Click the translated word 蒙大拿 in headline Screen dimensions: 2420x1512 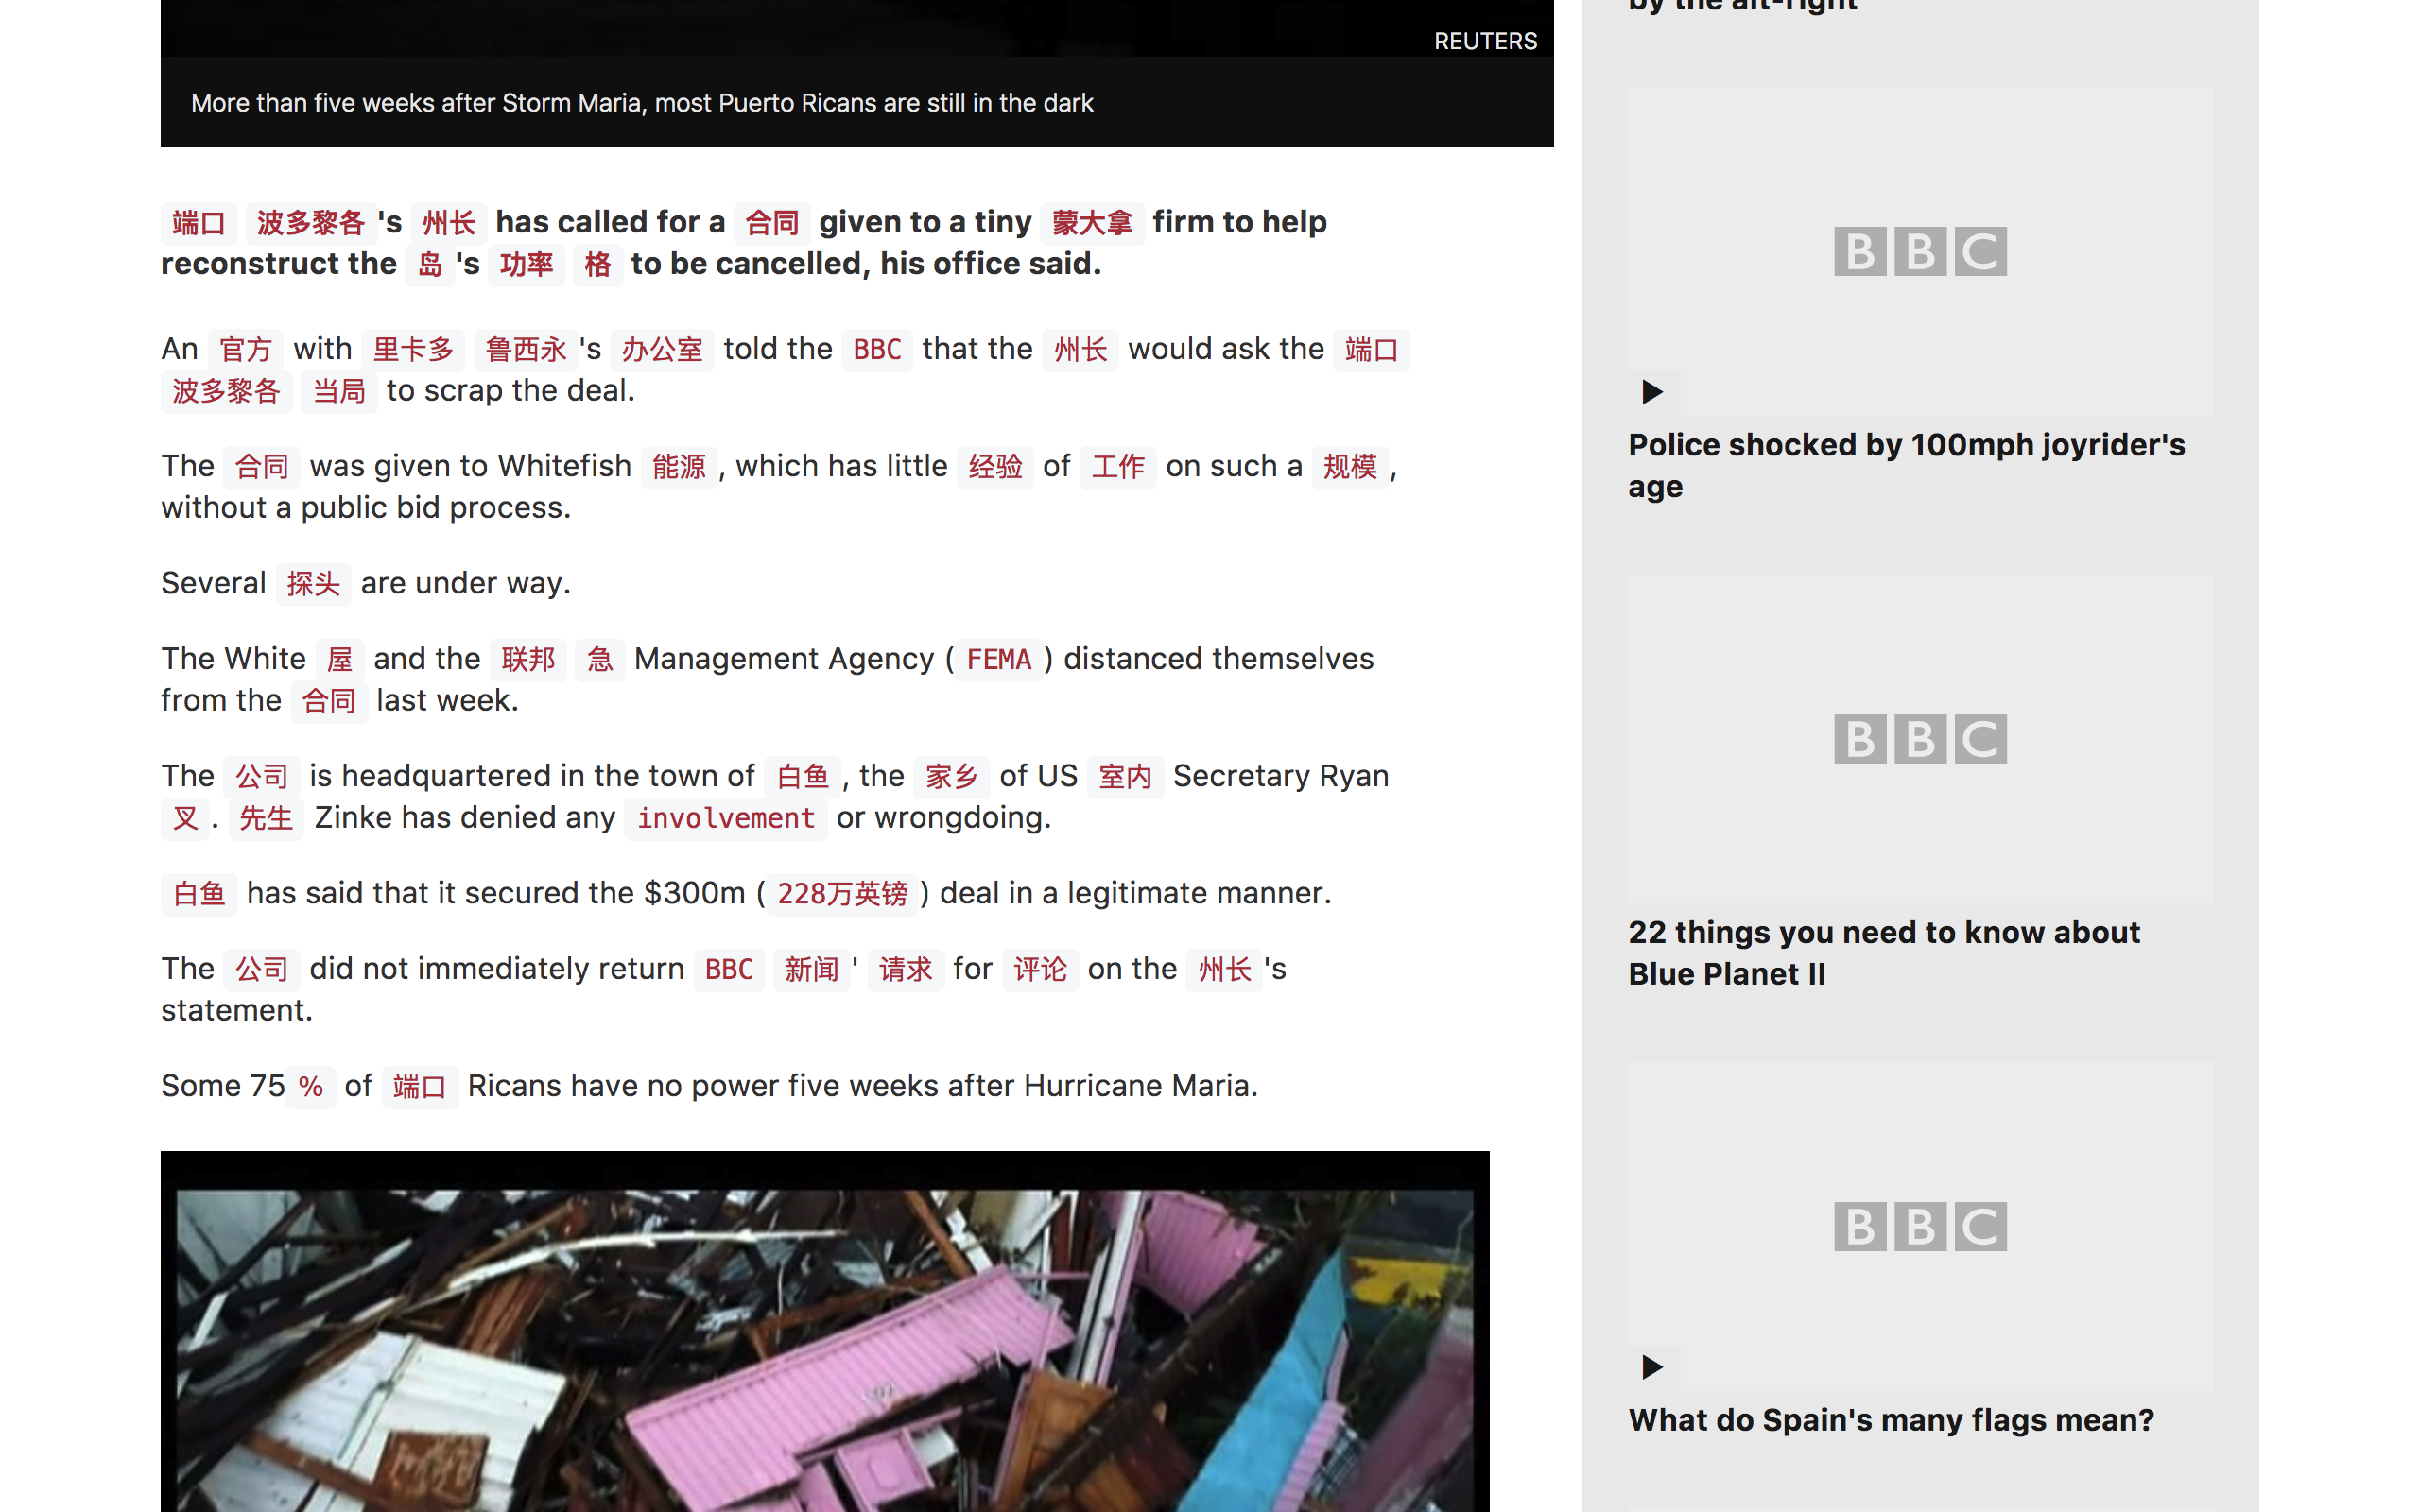(x=1091, y=222)
